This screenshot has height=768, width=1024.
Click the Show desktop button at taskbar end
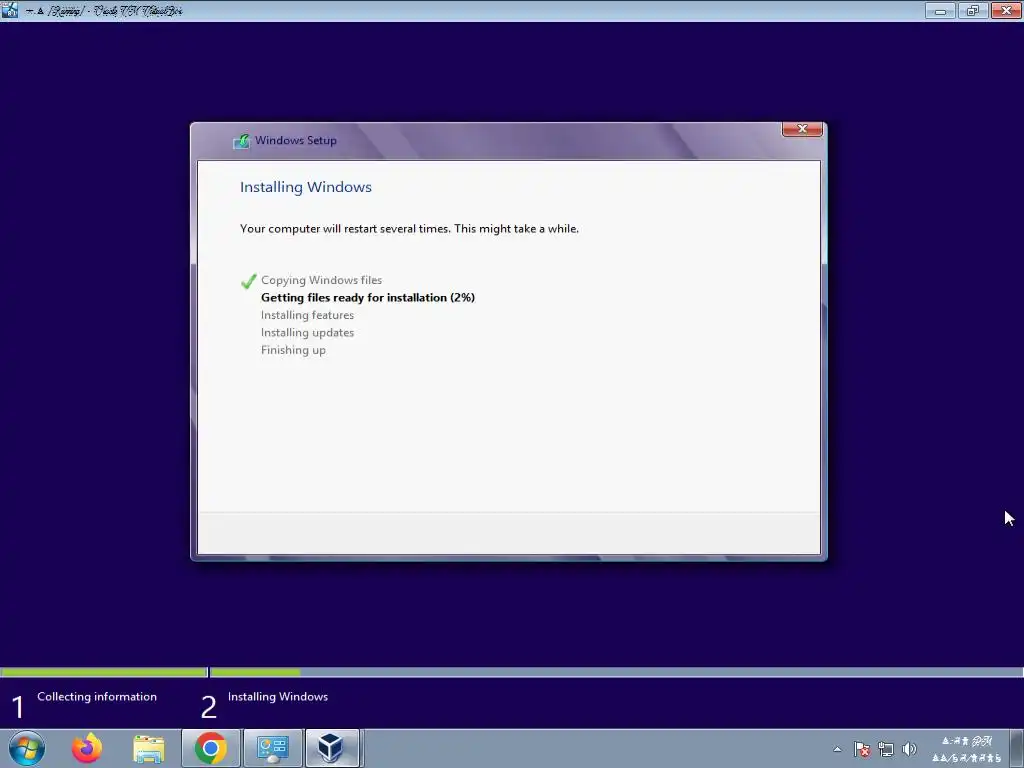tap(1017, 748)
